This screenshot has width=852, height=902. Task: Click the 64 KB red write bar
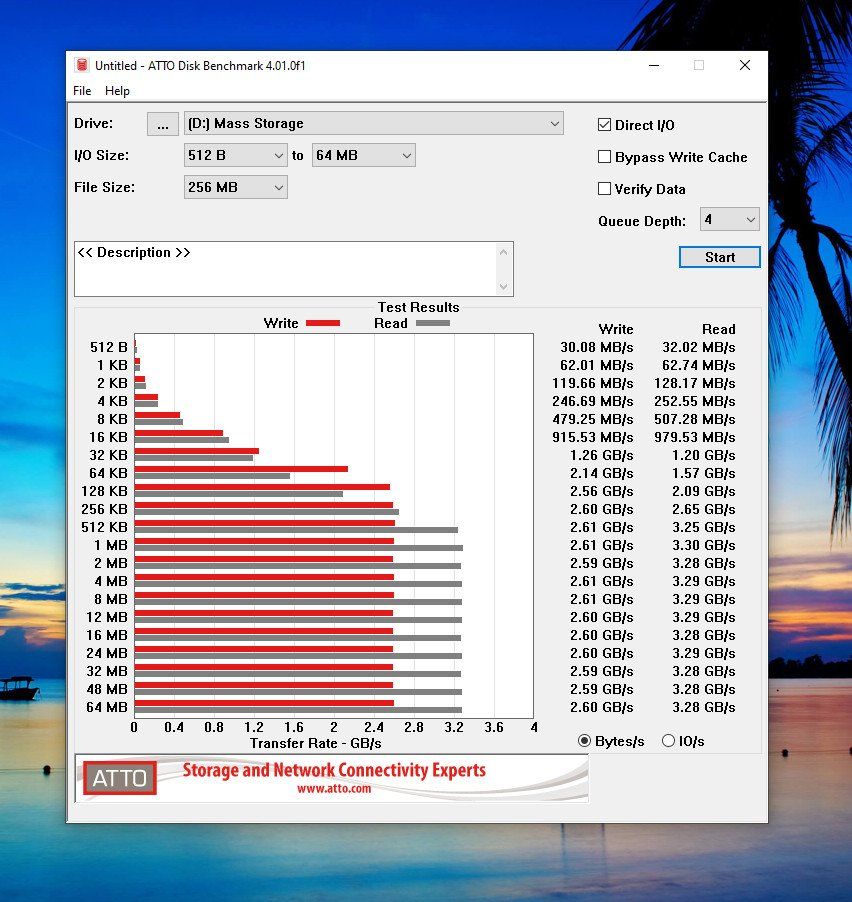[x=241, y=469]
